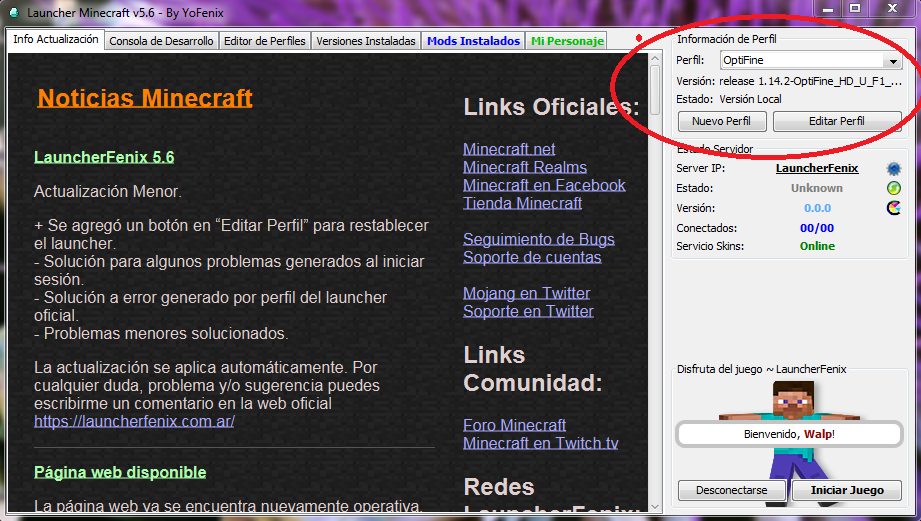The height and width of the screenshot is (521, 921).
Task: Click the colorful circle icon beside Versión
Action: pos(893,208)
